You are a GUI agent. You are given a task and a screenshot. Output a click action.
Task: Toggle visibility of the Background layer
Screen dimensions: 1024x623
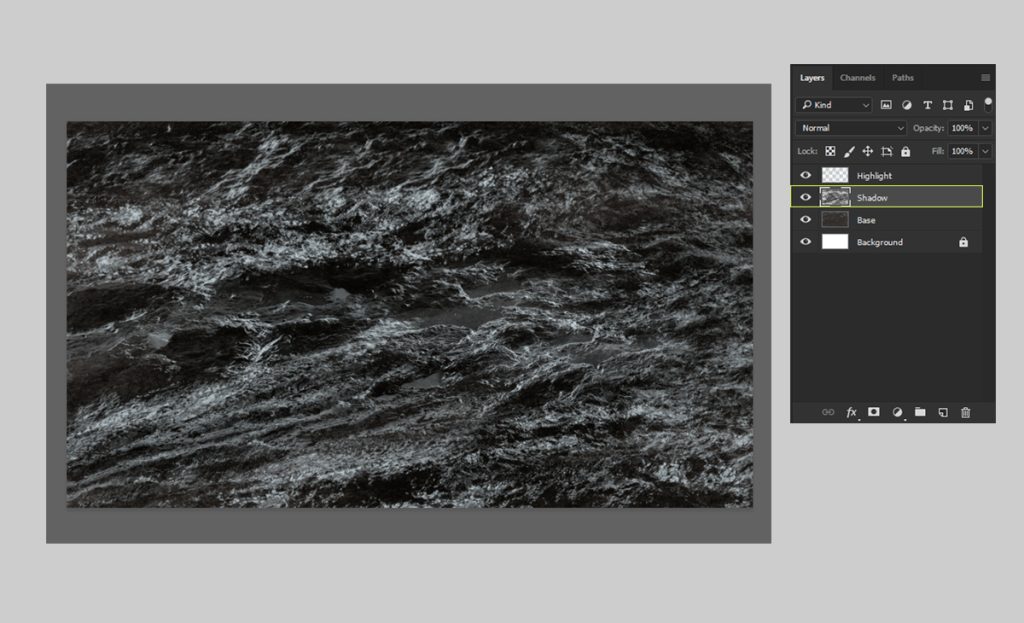(x=806, y=242)
